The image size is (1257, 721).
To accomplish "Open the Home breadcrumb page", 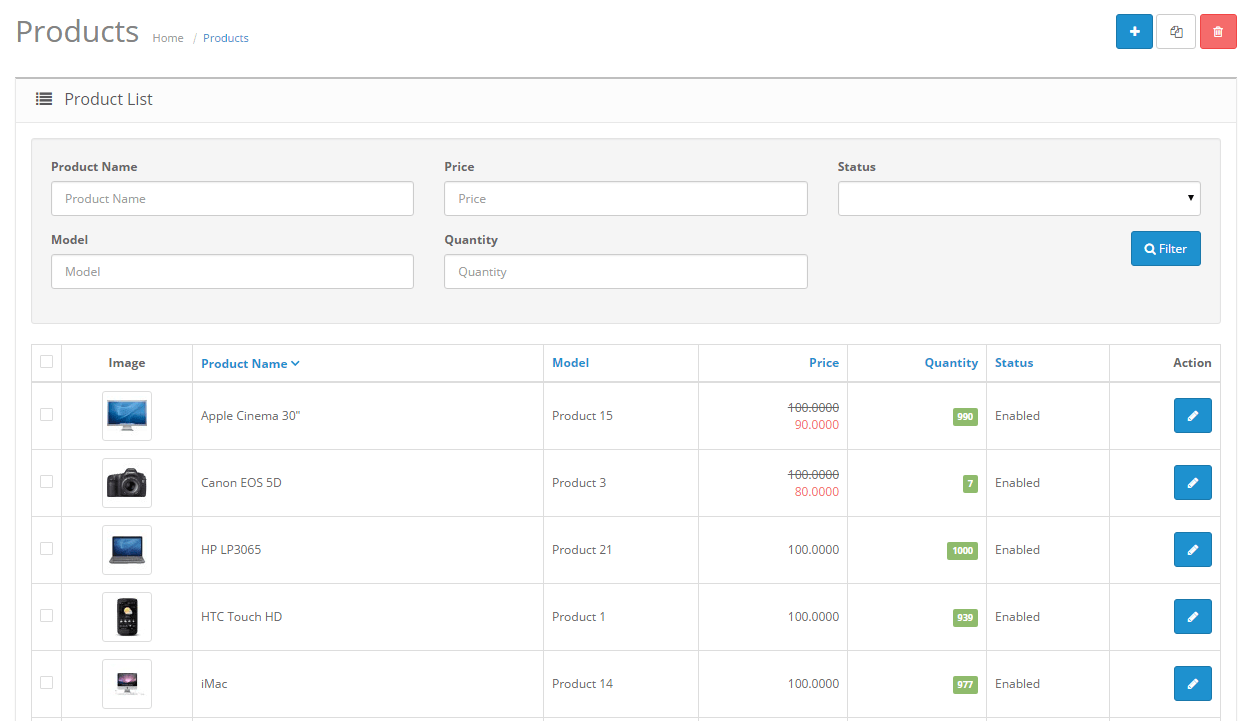I will coord(167,37).
